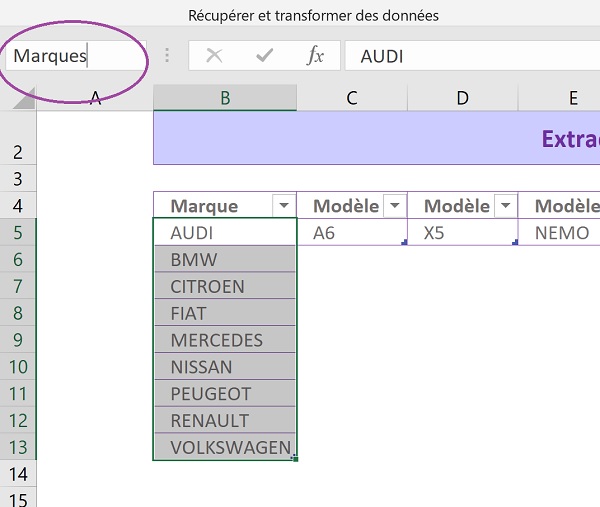Click the Cancel X icon in formula bar
Screen dimensions: 600x507
tap(214, 55)
